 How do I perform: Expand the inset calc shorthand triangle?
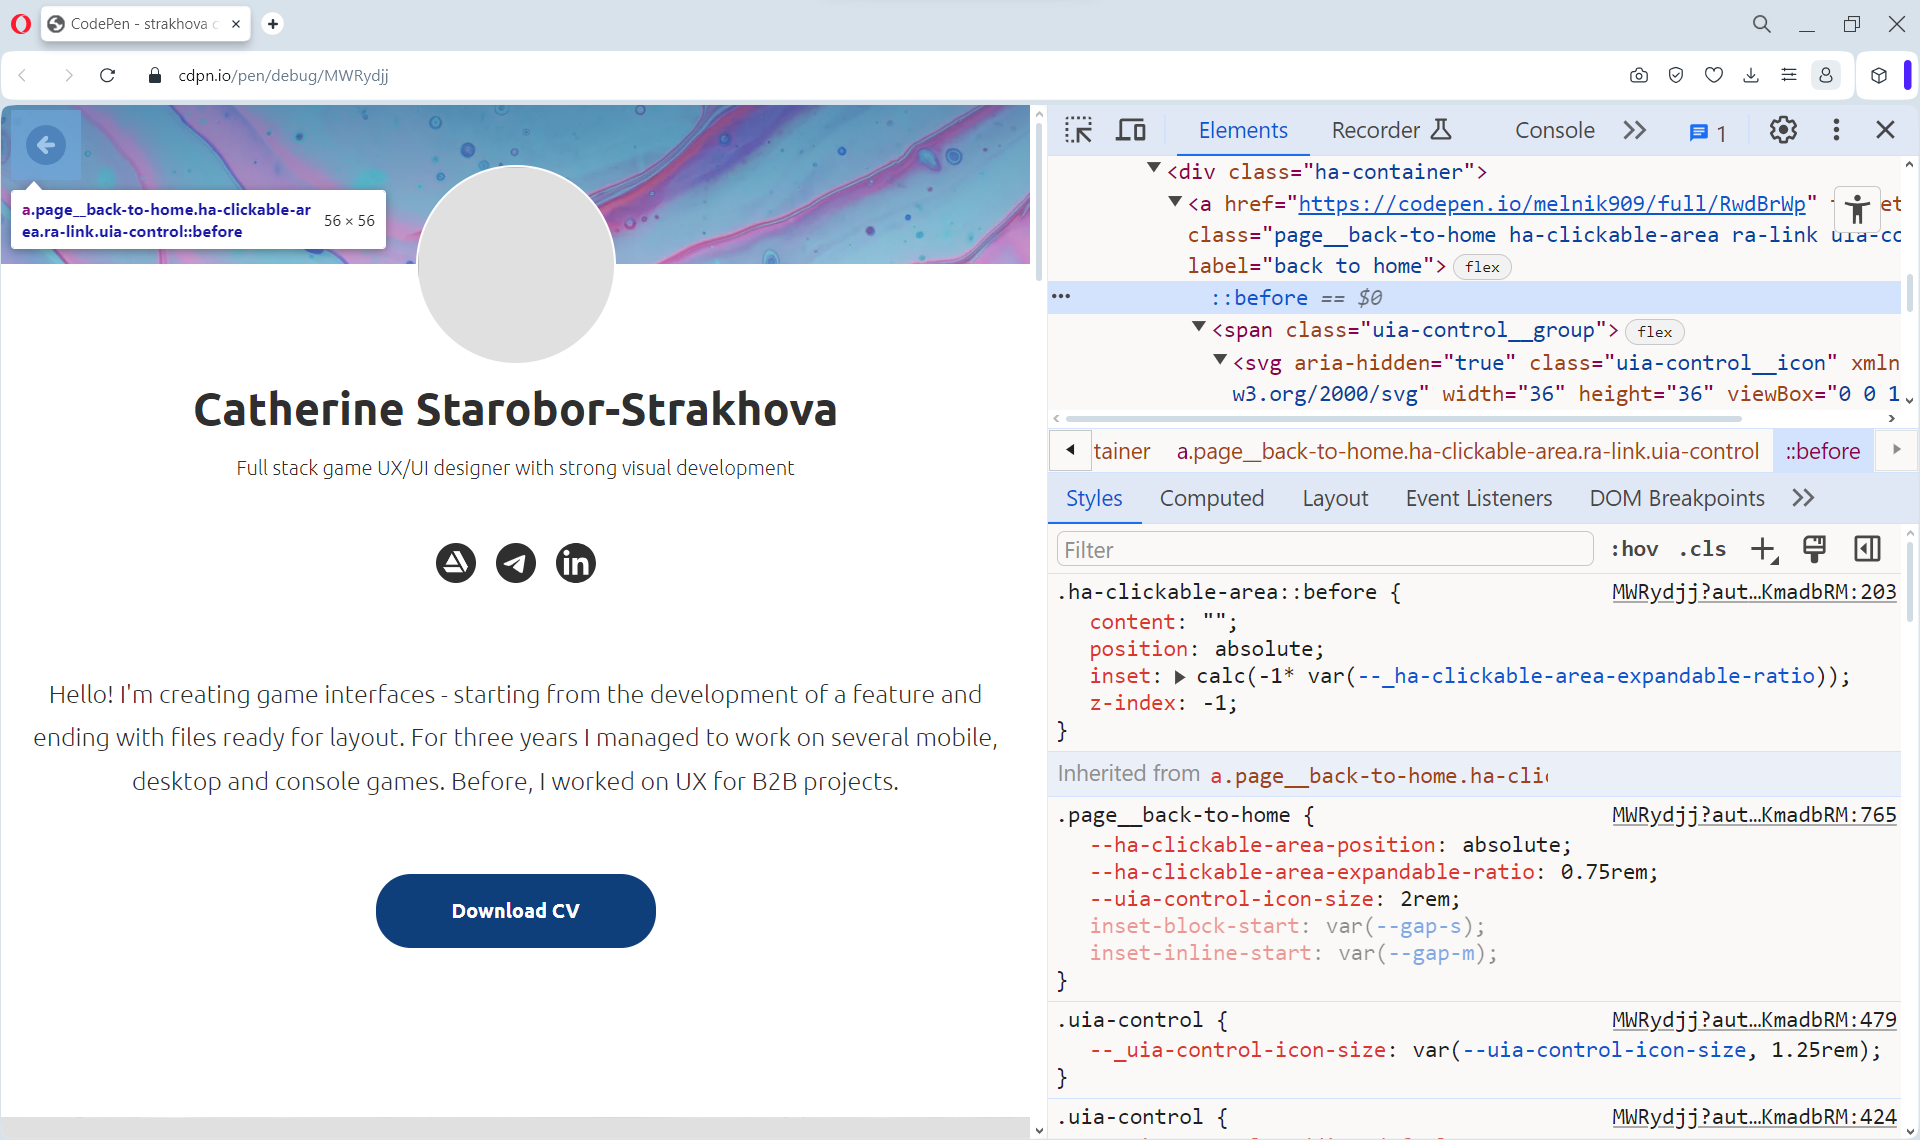1180,677
